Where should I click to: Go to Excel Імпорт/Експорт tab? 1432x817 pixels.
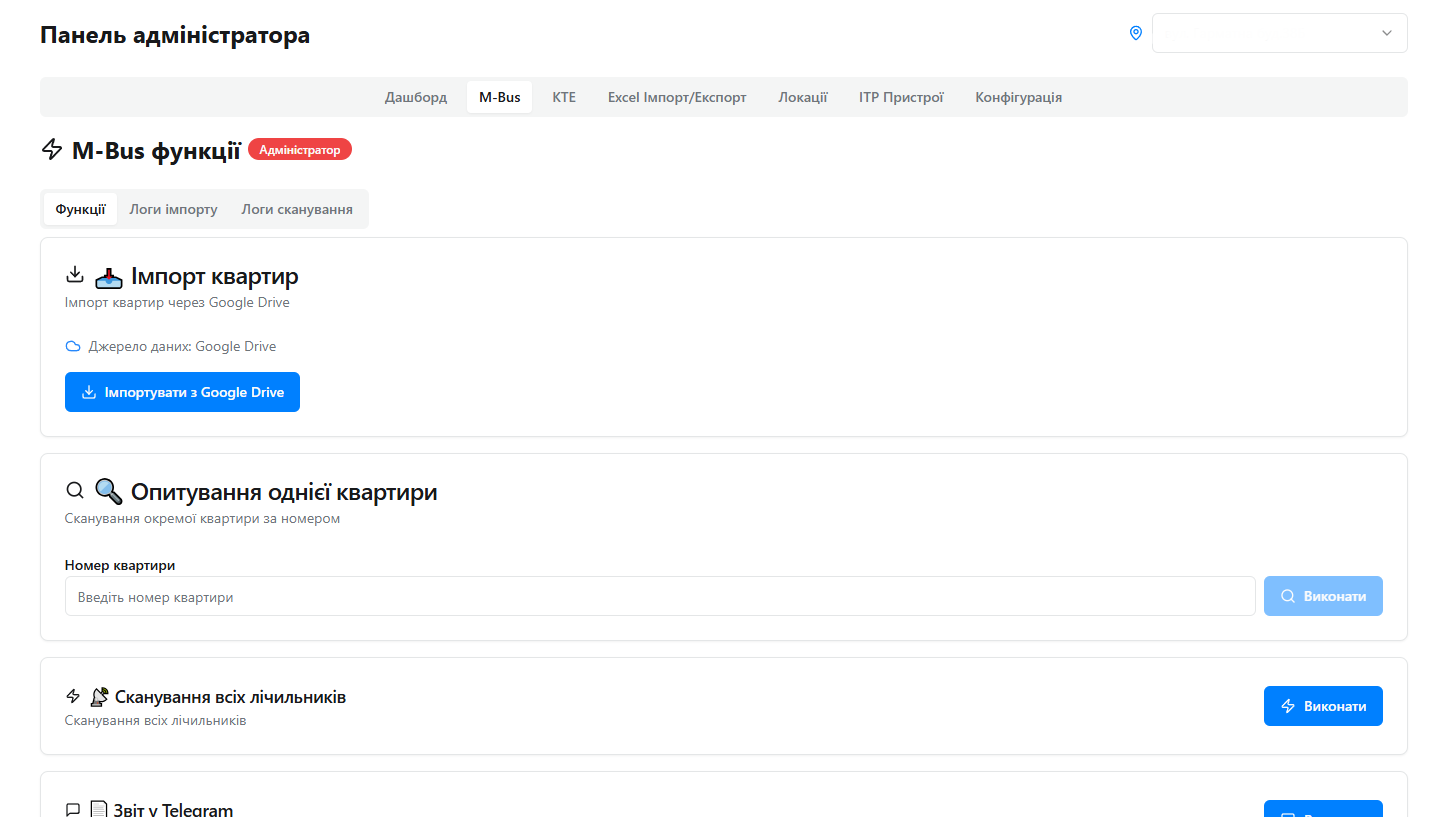click(677, 97)
